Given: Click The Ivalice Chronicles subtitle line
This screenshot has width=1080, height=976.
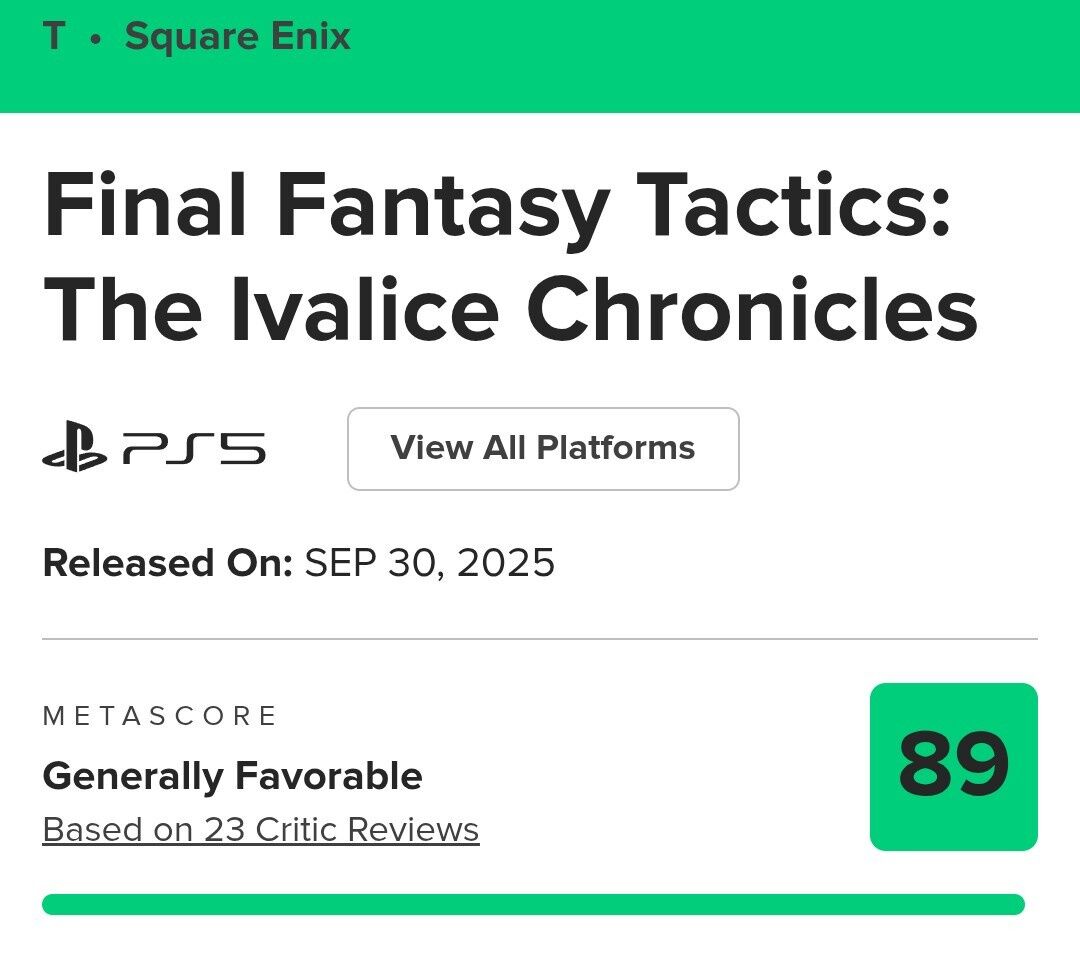Looking at the screenshot, I should [x=510, y=310].
